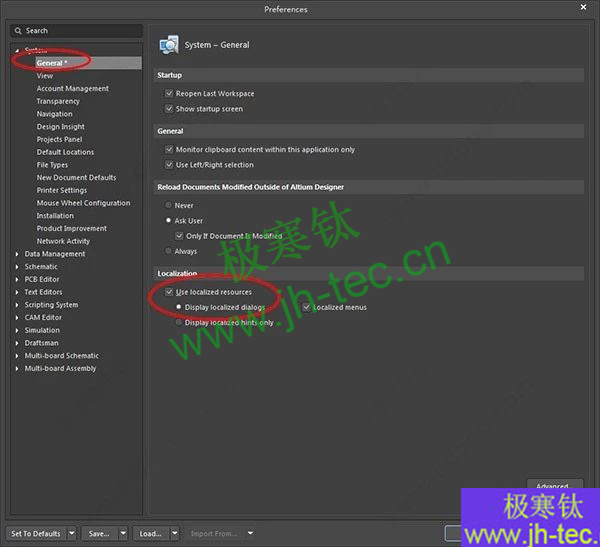The height and width of the screenshot is (547, 600).
Task: Expand the PCB Editor node
Action: 17,279
